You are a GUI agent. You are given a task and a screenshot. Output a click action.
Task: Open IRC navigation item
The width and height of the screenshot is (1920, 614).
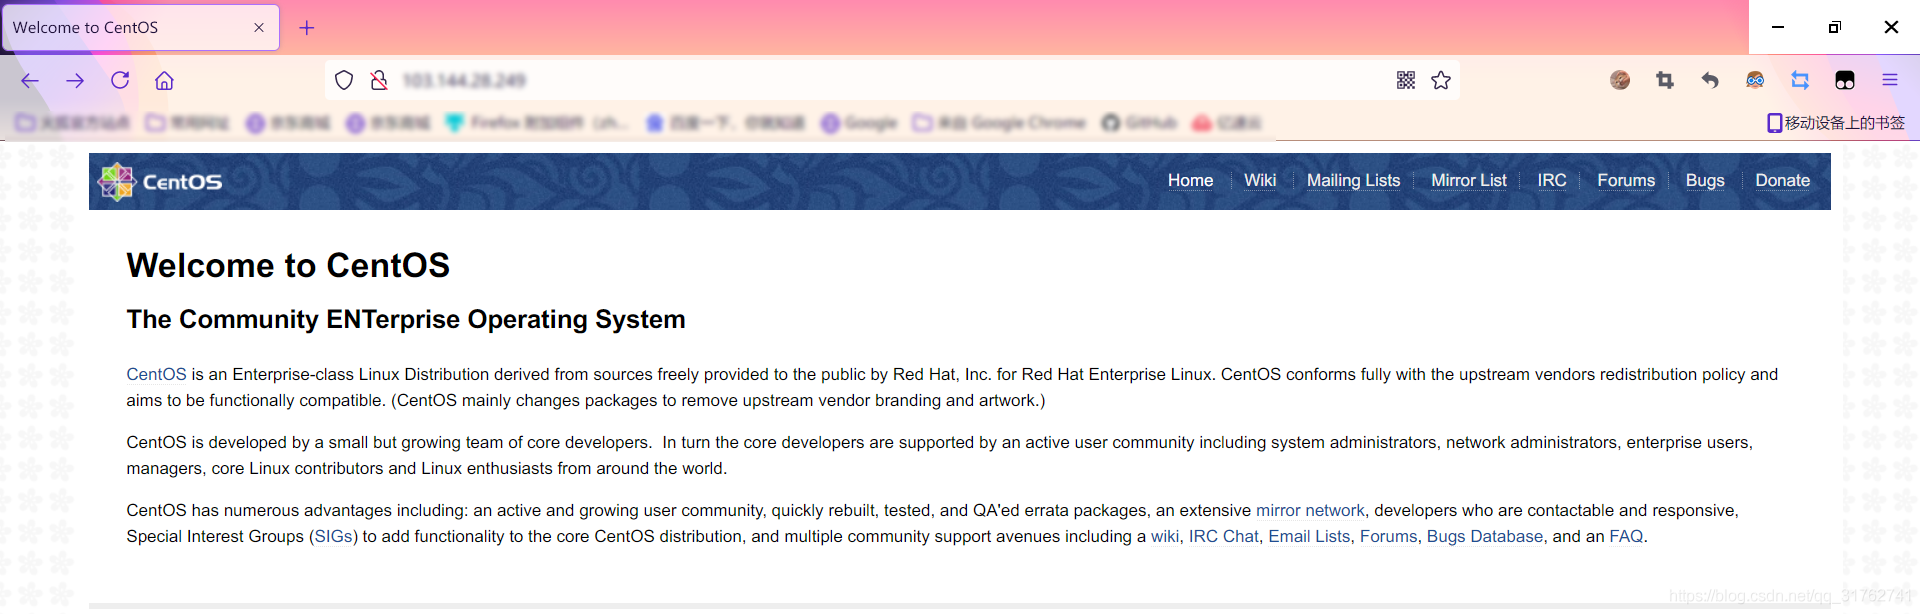[x=1552, y=181]
